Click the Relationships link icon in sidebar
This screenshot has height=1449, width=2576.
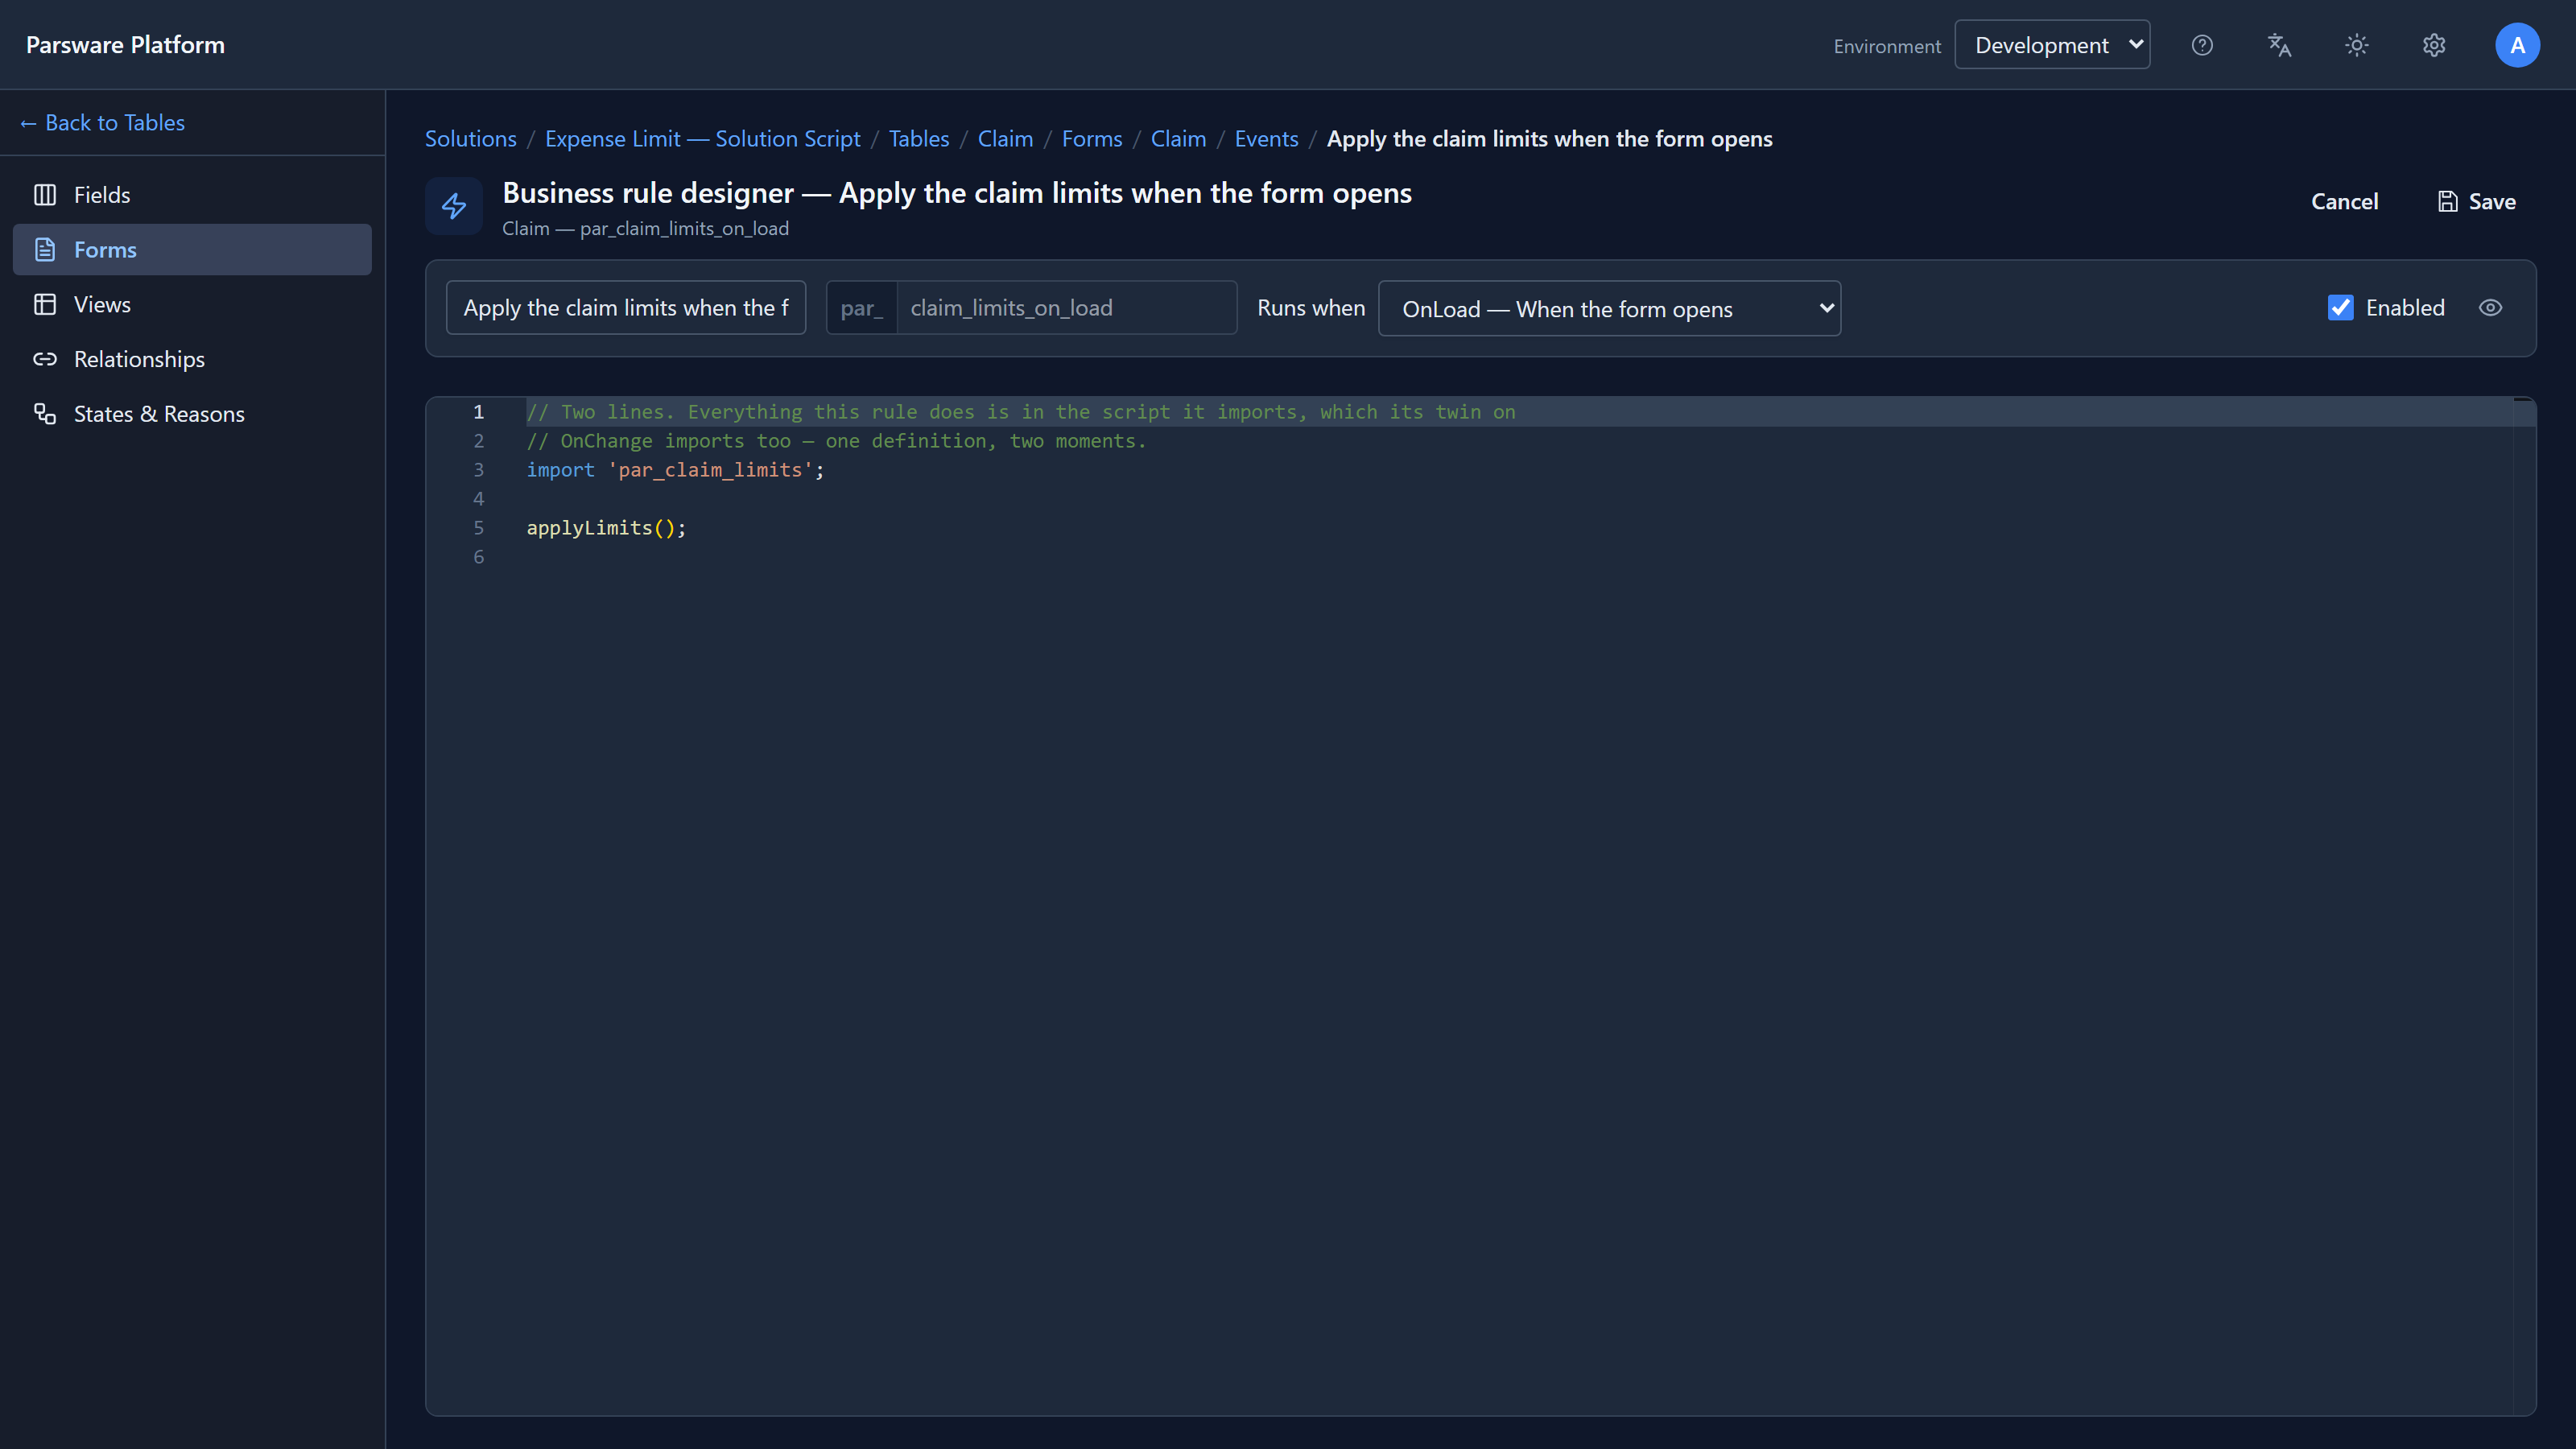[x=45, y=359]
